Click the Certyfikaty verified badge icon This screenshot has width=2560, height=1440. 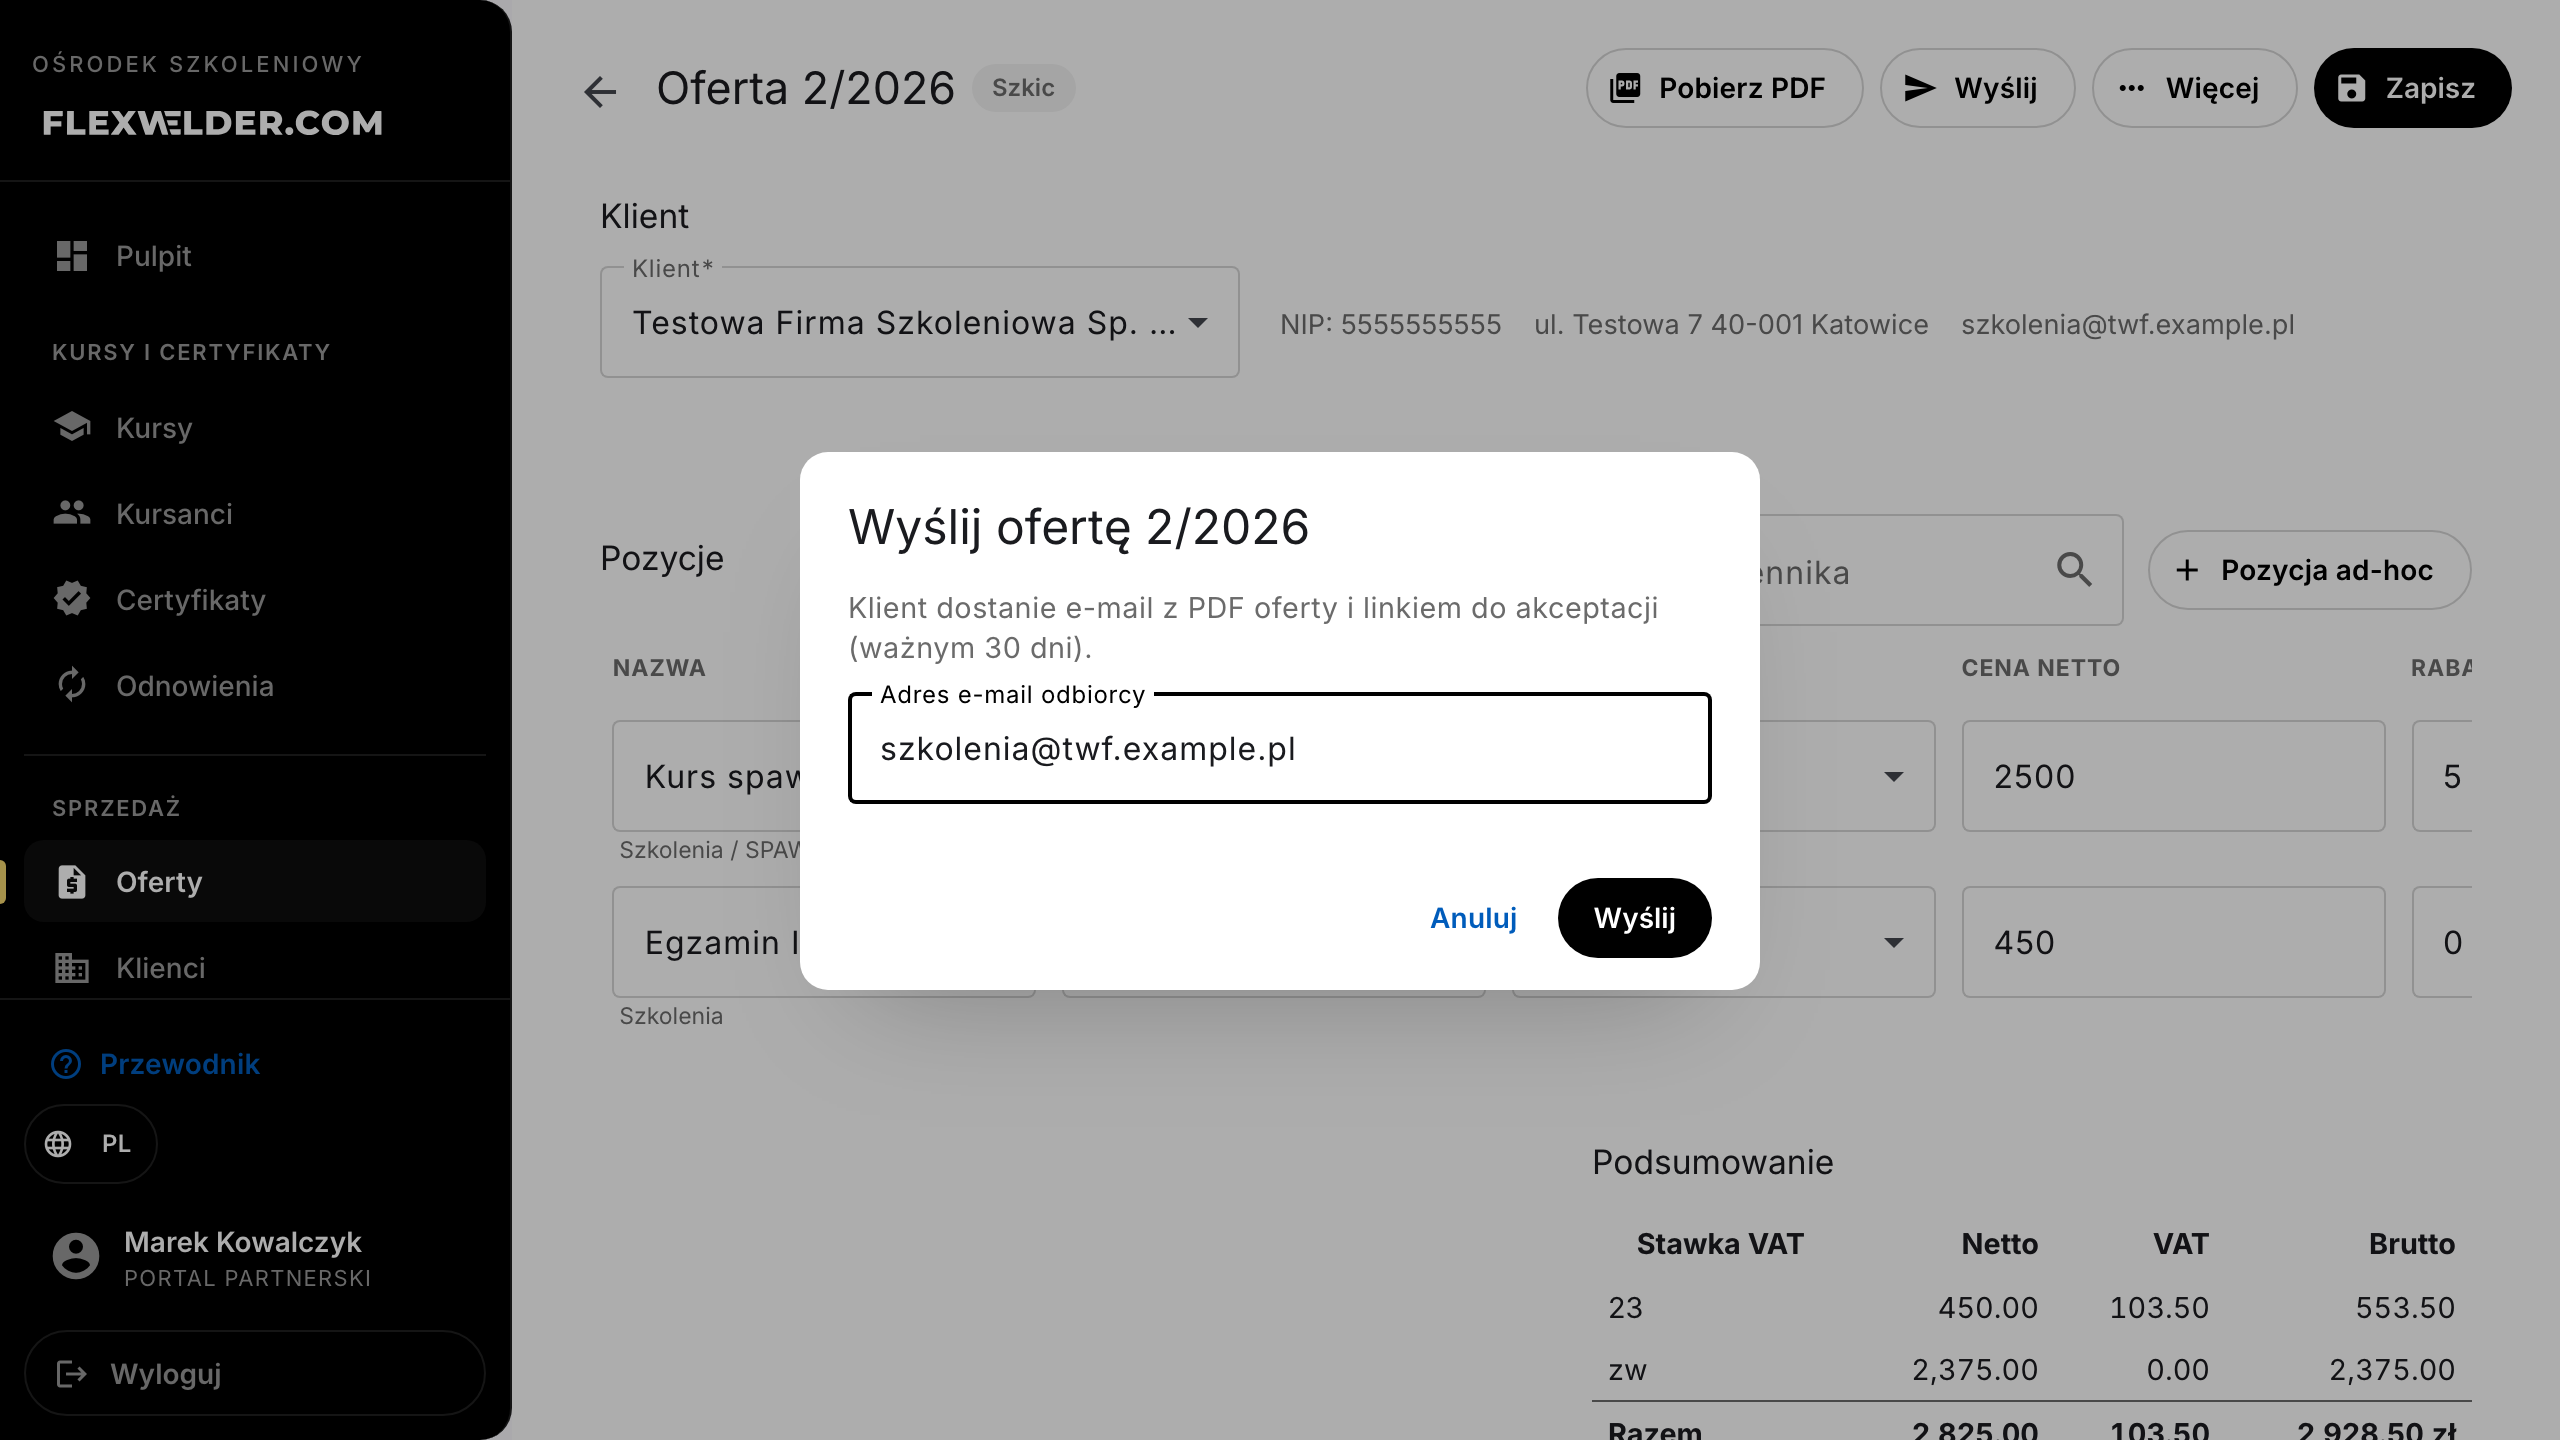[72, 599]
